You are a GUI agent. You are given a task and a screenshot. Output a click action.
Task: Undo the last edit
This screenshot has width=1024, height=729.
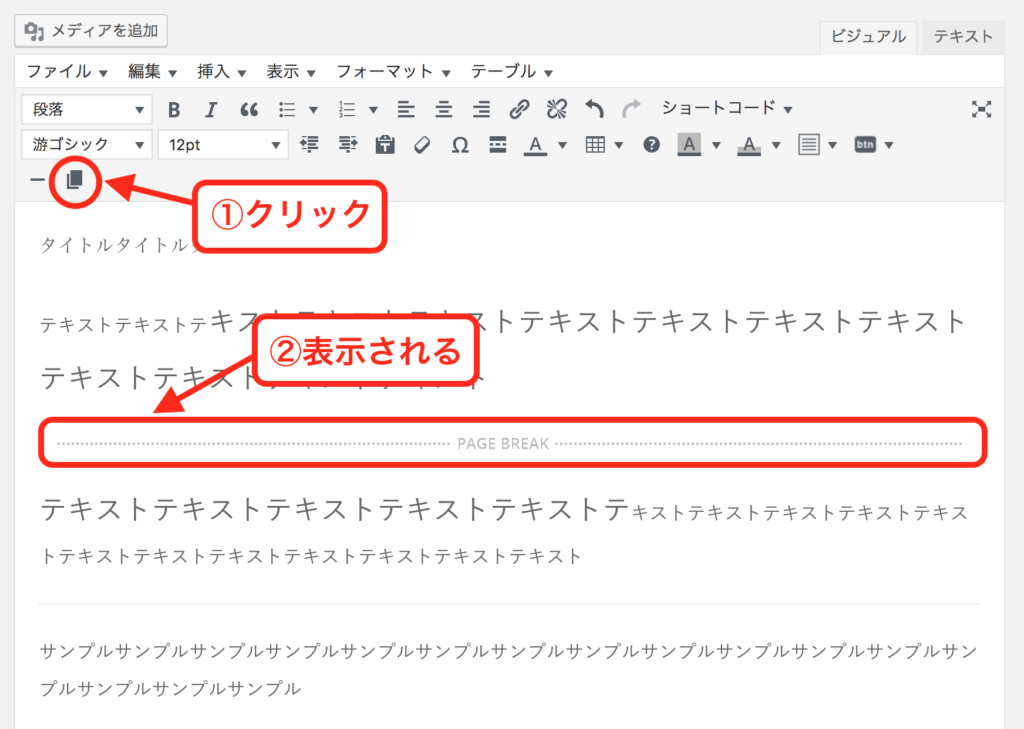[594, 109]
